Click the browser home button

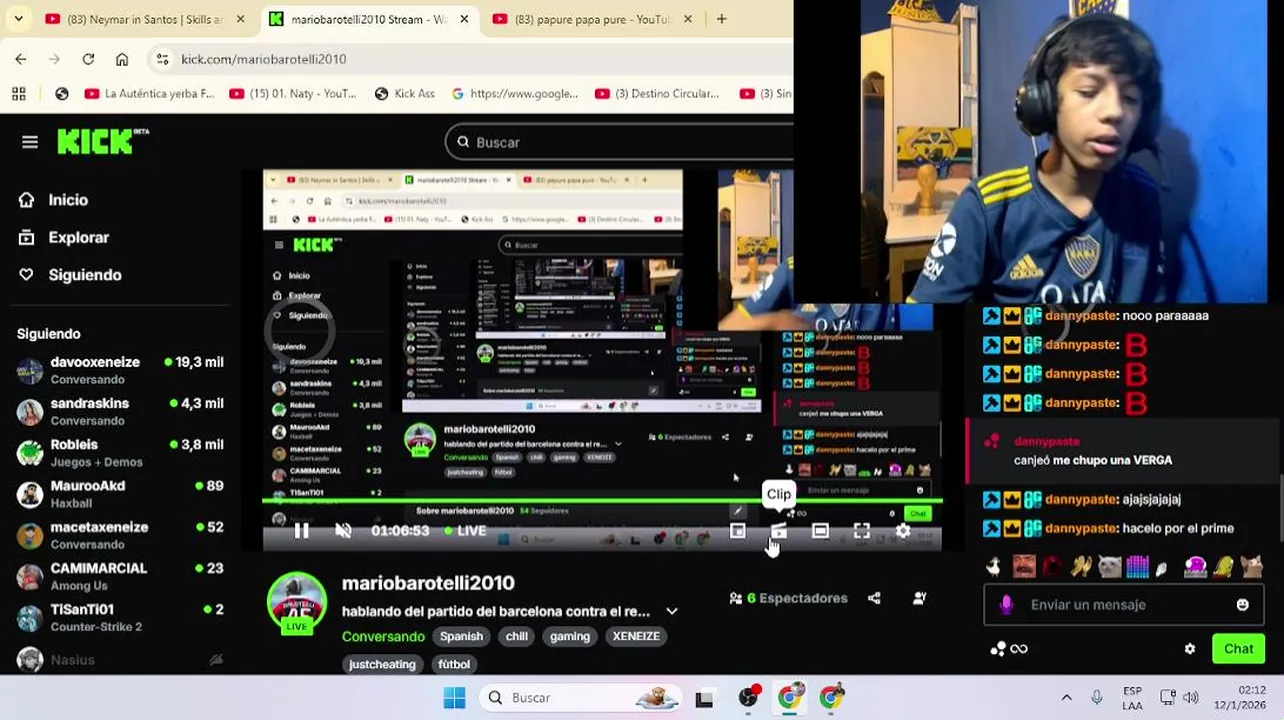122,59
